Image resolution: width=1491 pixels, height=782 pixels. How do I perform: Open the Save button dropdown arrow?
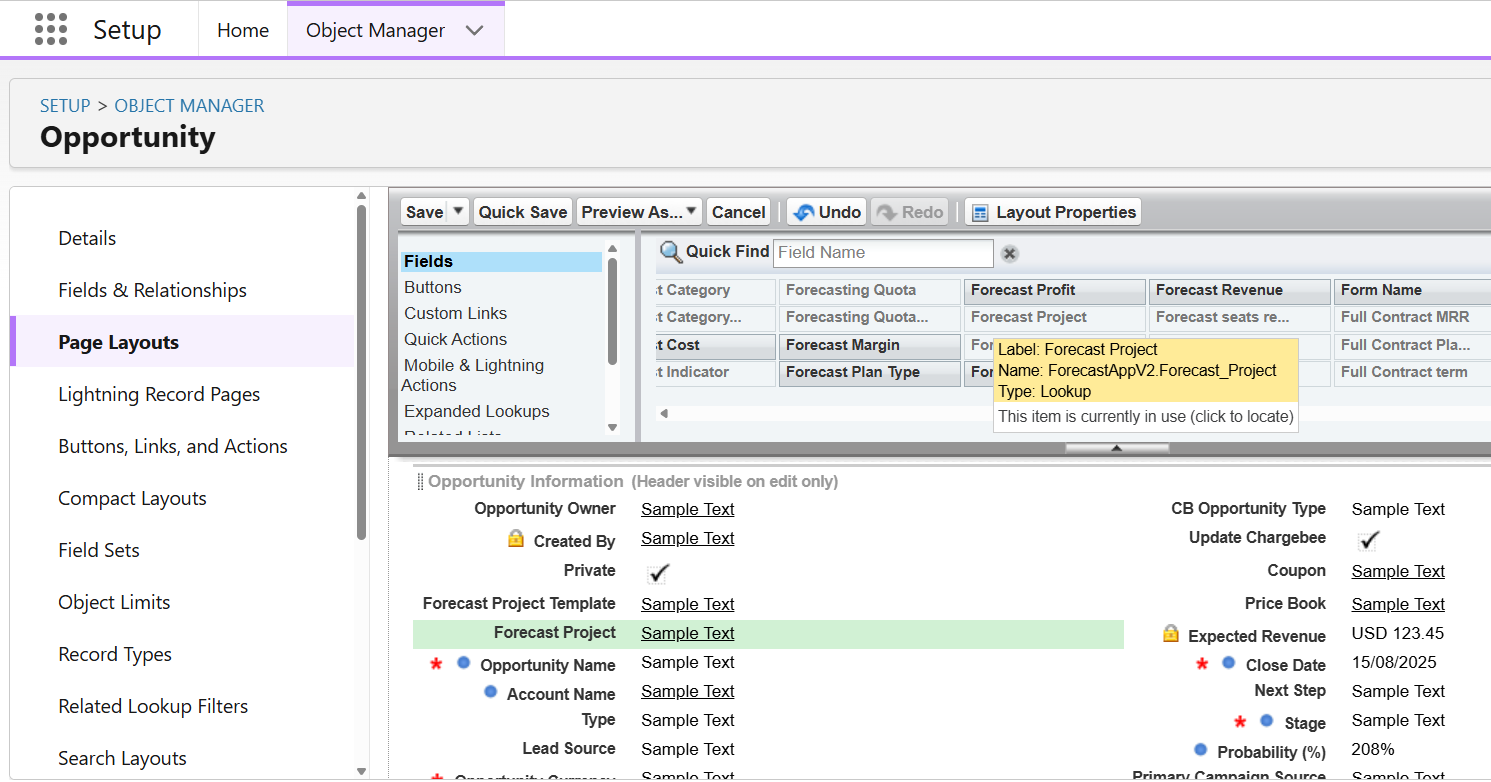pyautogui.click(x=458, y=212)
